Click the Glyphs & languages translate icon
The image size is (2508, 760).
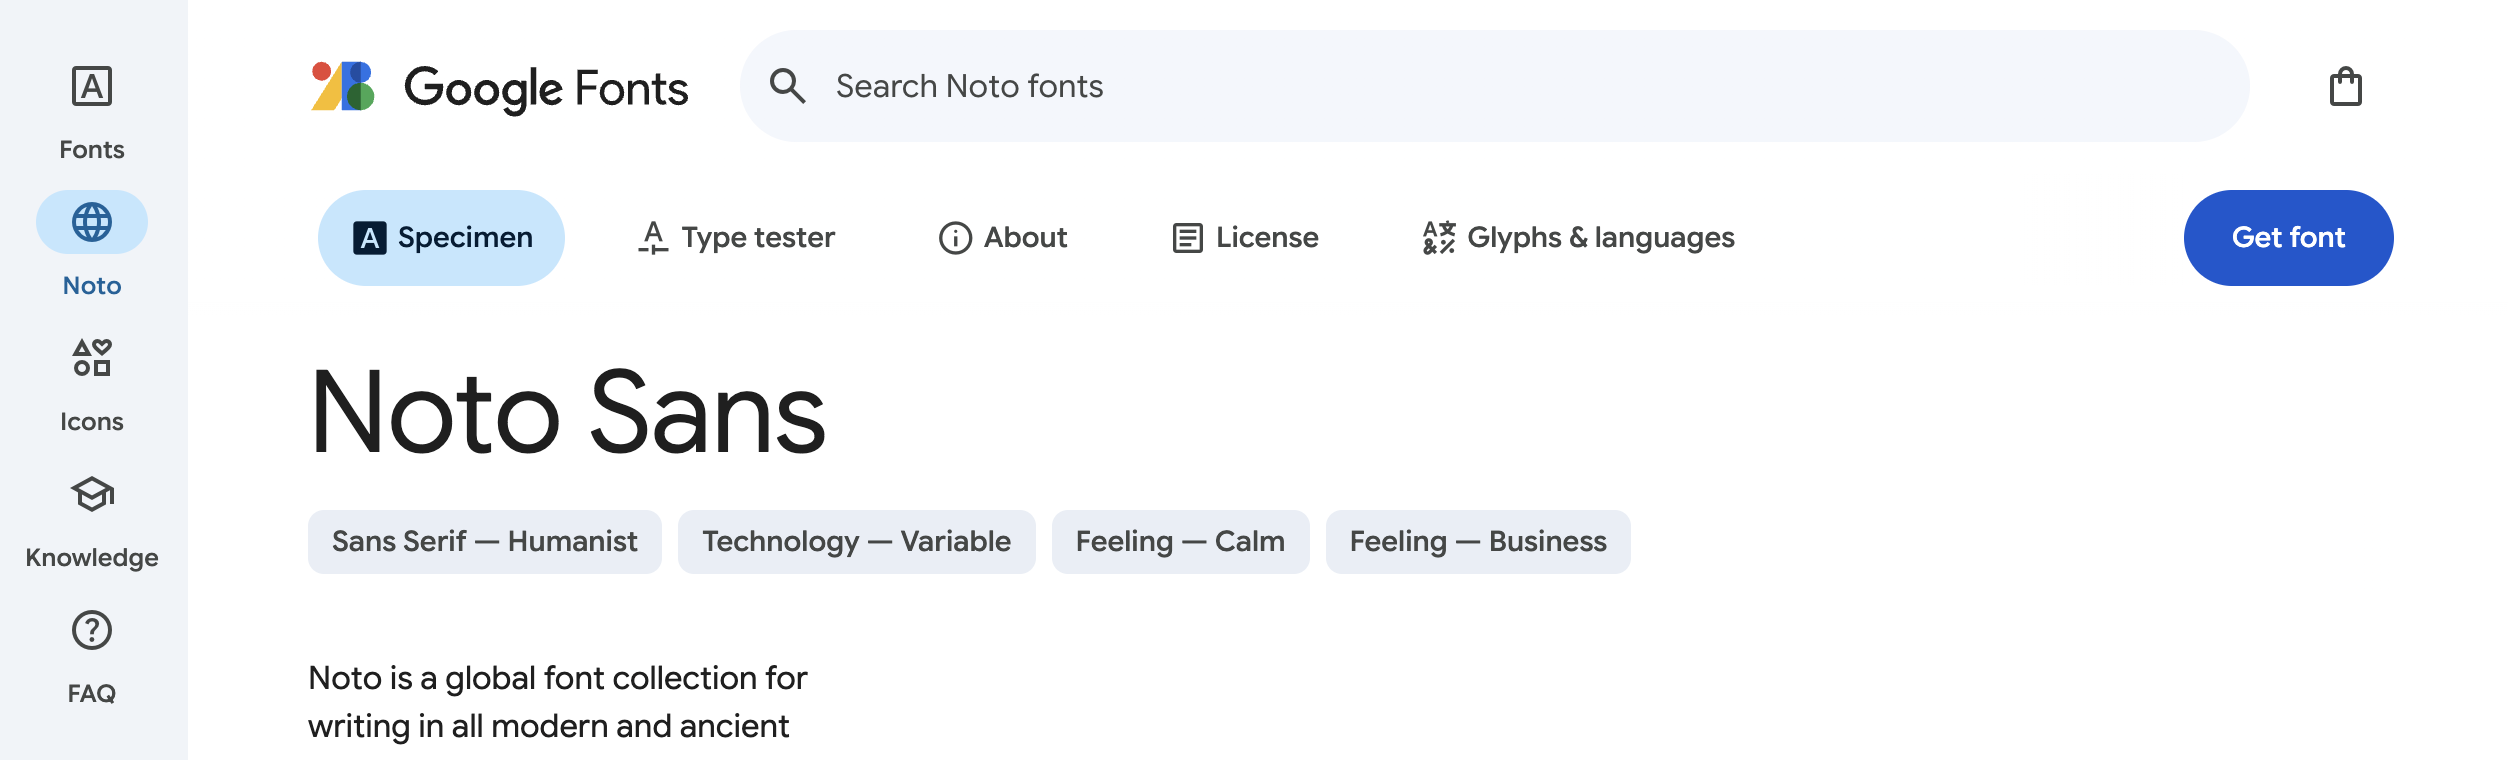point(1439,238)
